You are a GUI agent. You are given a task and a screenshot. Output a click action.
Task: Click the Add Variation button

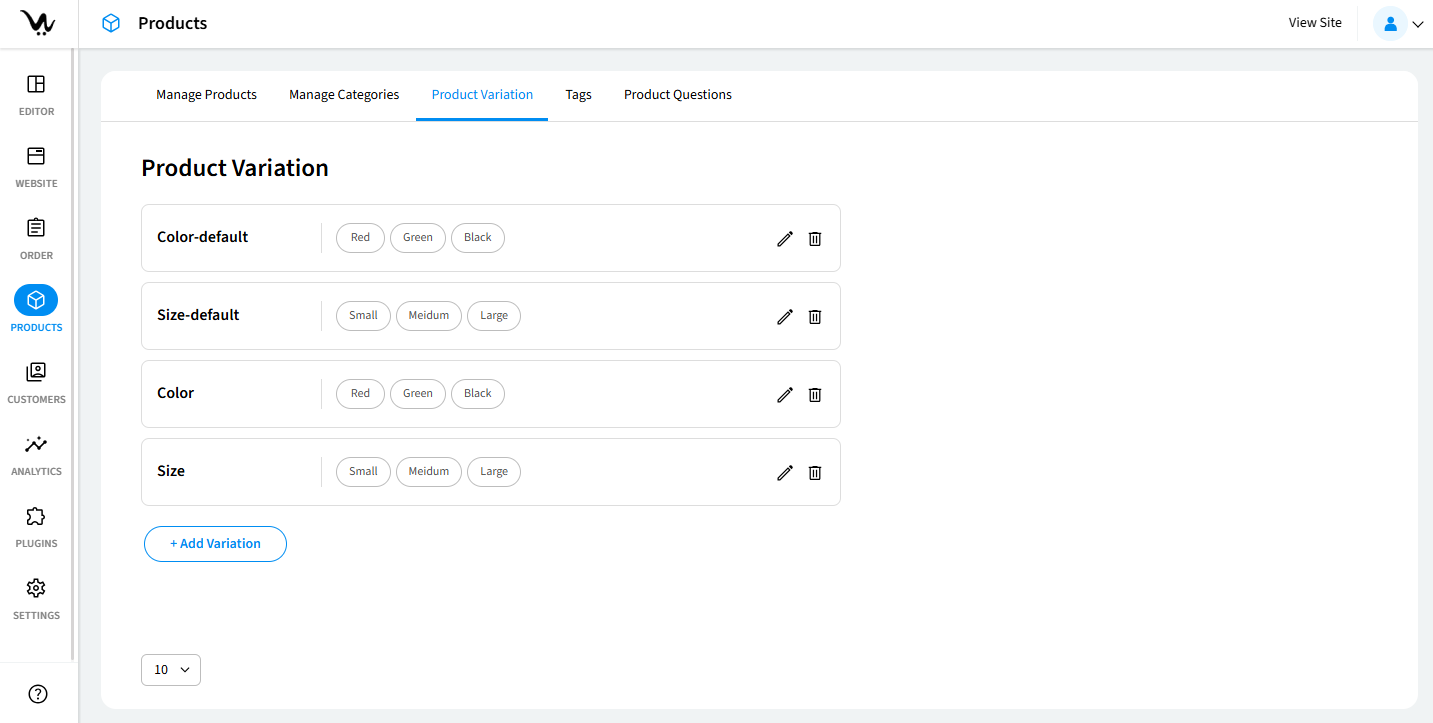point(215,544)
